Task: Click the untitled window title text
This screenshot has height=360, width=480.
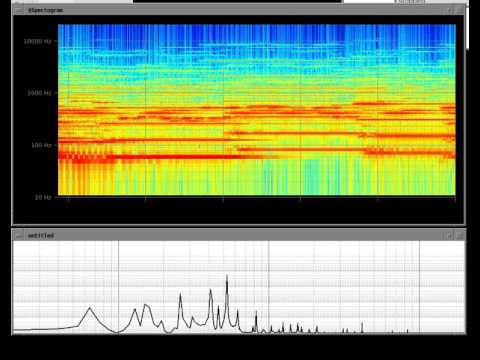Action: 41,236
